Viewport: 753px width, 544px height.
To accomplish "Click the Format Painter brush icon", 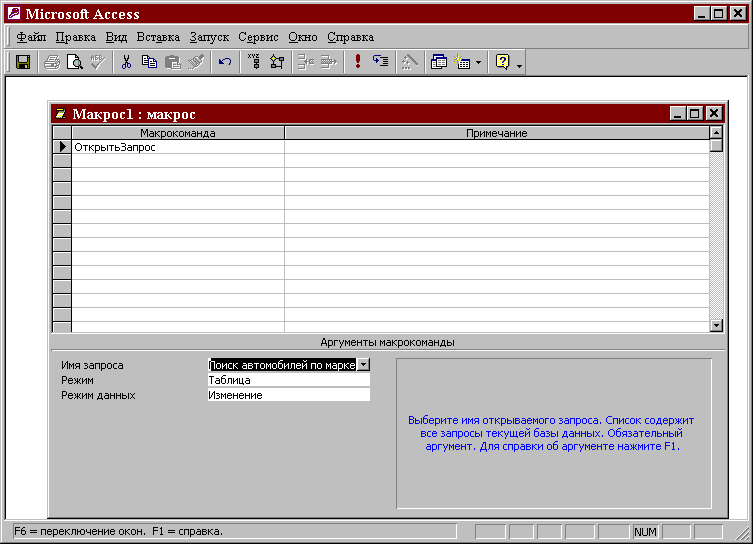I will coord(196,62).
